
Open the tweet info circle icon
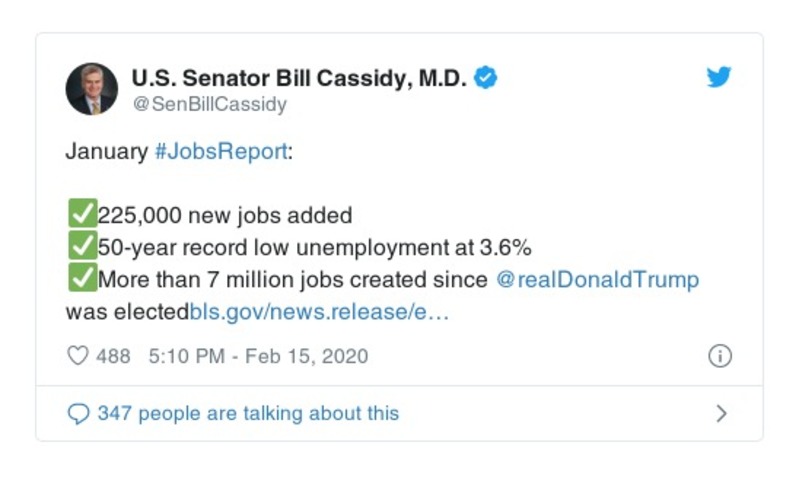[720, 356]
